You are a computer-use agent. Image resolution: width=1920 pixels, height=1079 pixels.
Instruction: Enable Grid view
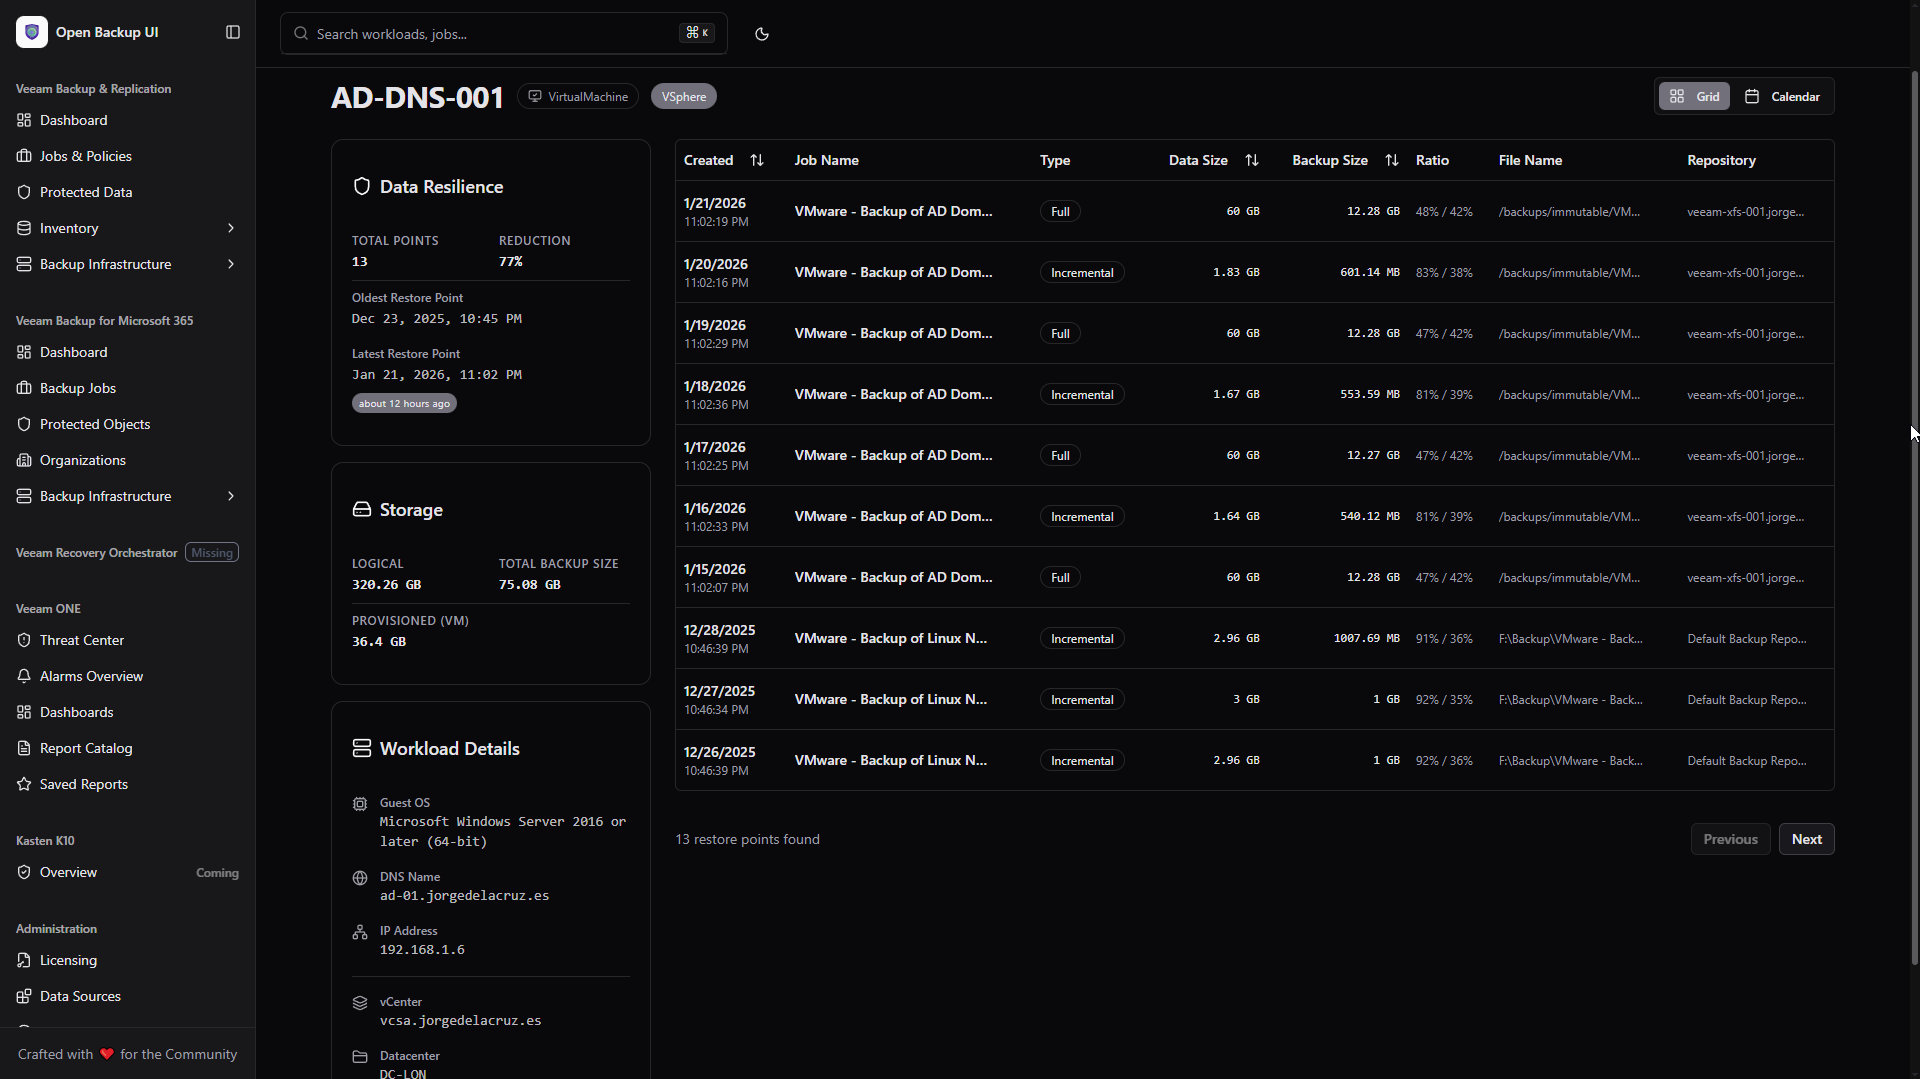pyautogui.click(x=1695, y=96)
